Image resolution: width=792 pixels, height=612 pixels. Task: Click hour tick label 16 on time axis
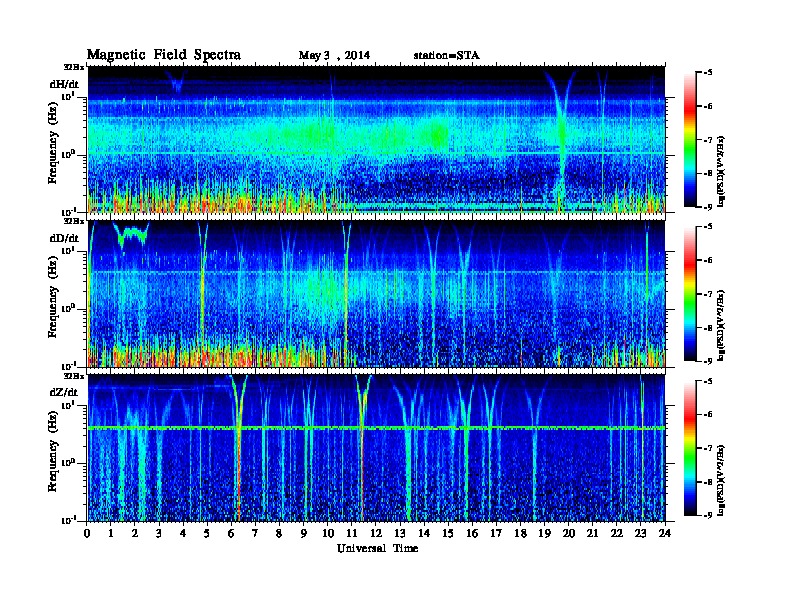point(472,533)
